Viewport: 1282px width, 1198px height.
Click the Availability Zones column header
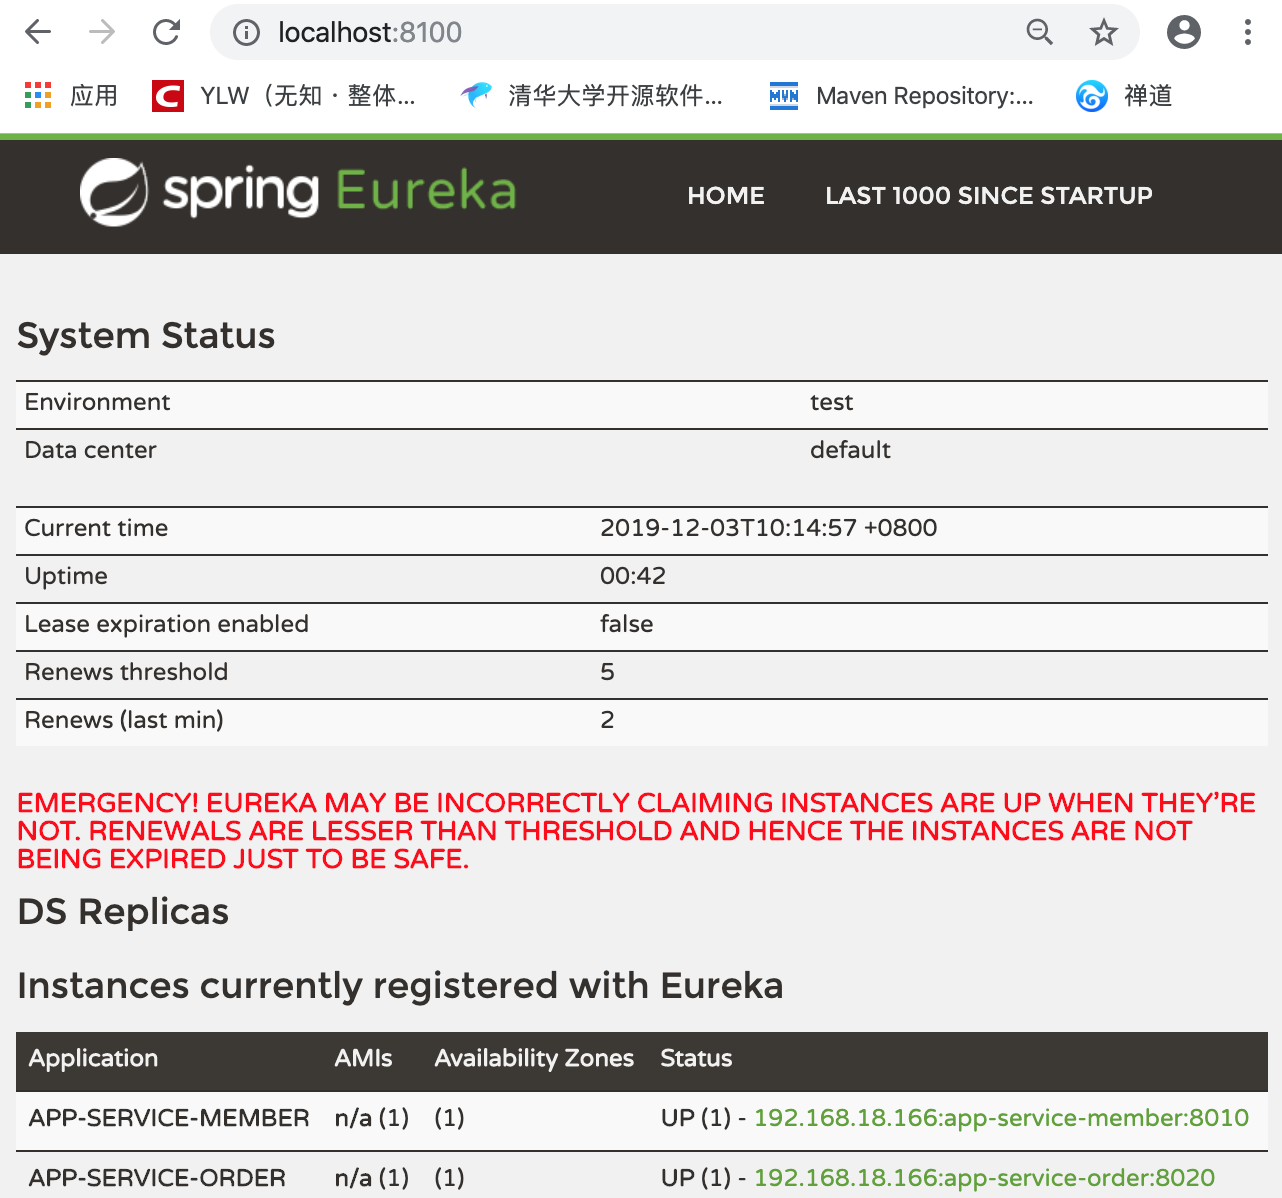point(534,1058)
